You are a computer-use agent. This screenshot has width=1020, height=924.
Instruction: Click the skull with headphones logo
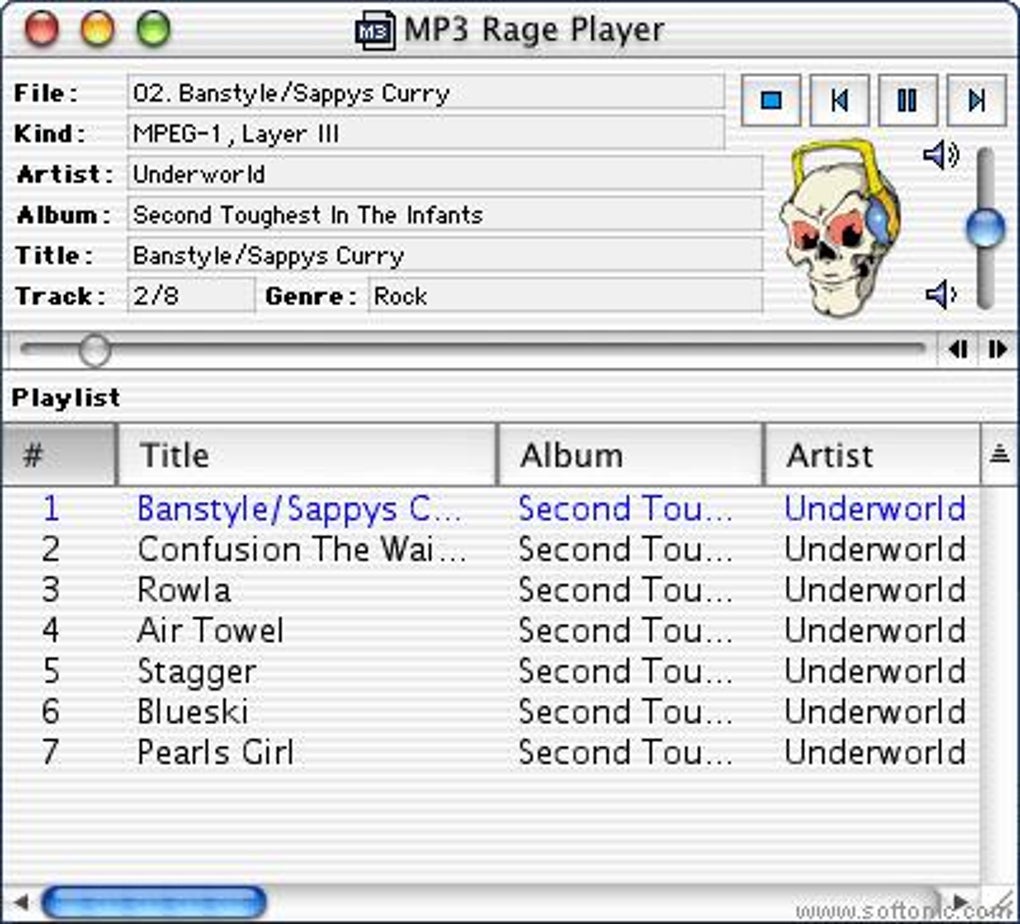(839, 228)
